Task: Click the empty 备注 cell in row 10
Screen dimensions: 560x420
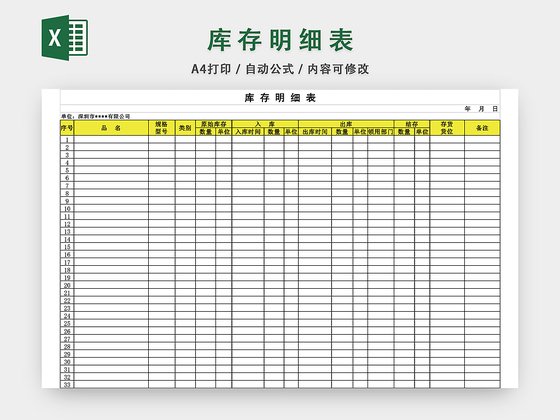Action: (x=482, y=209)
